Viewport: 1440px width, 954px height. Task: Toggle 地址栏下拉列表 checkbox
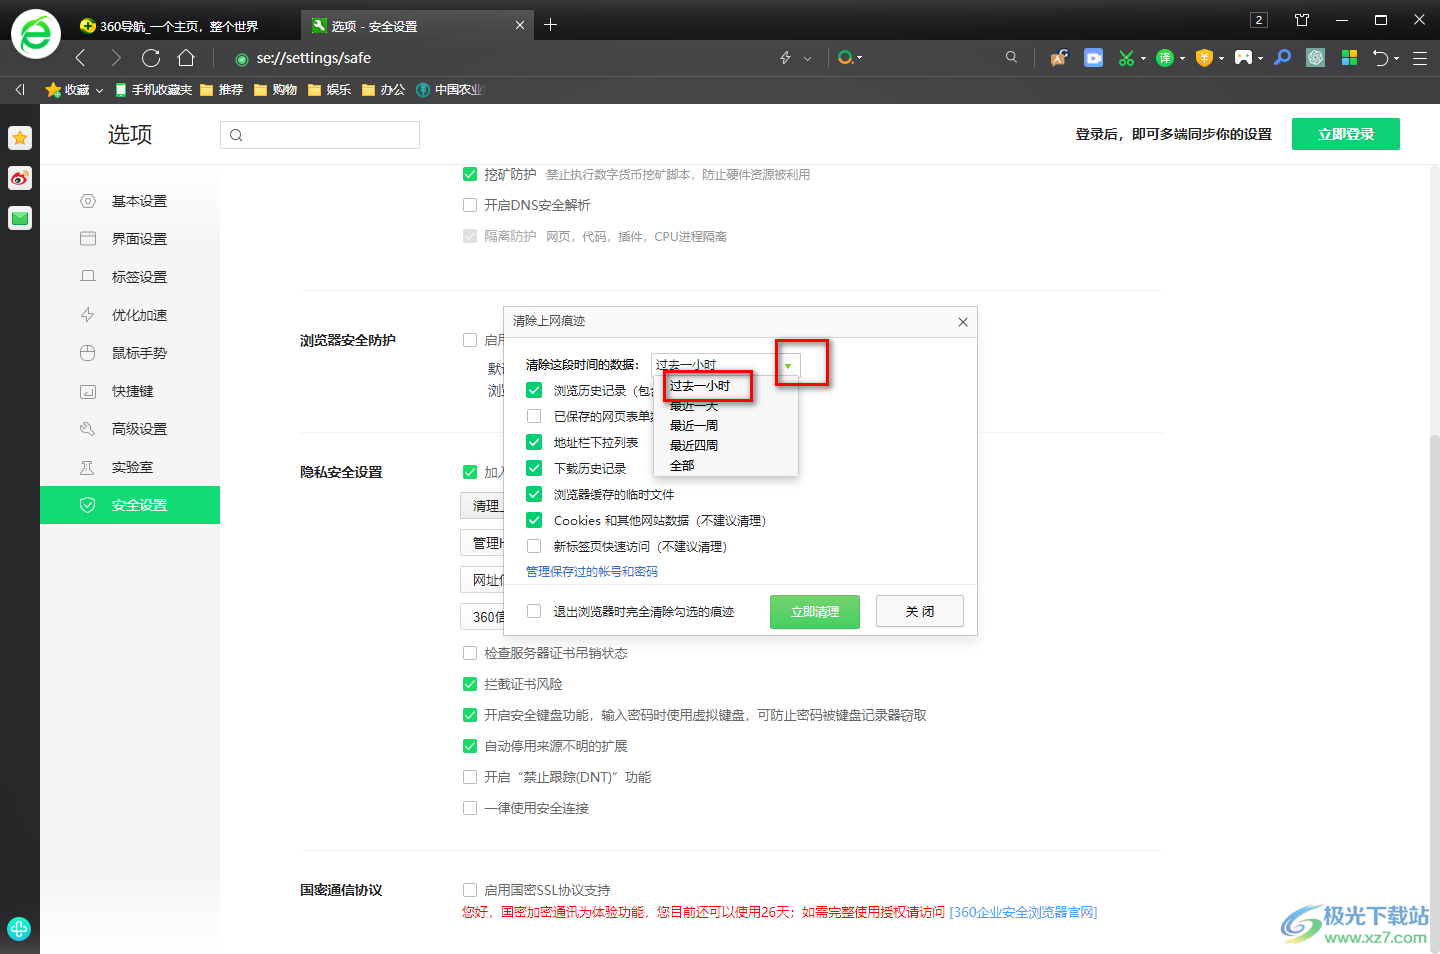coord(534,442)
